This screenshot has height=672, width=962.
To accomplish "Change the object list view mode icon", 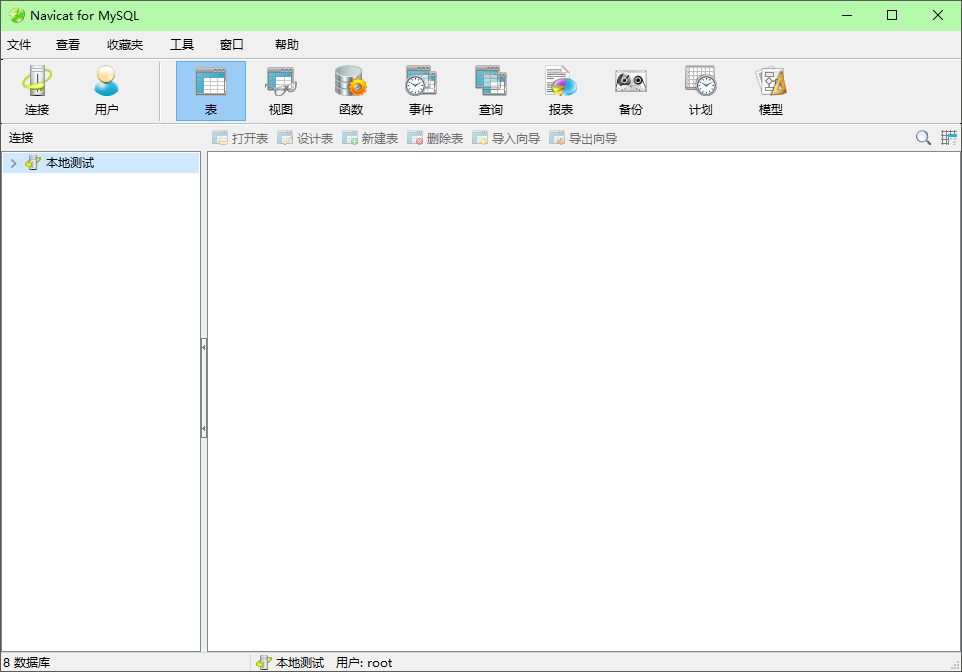I will click(x=949, y=138).
